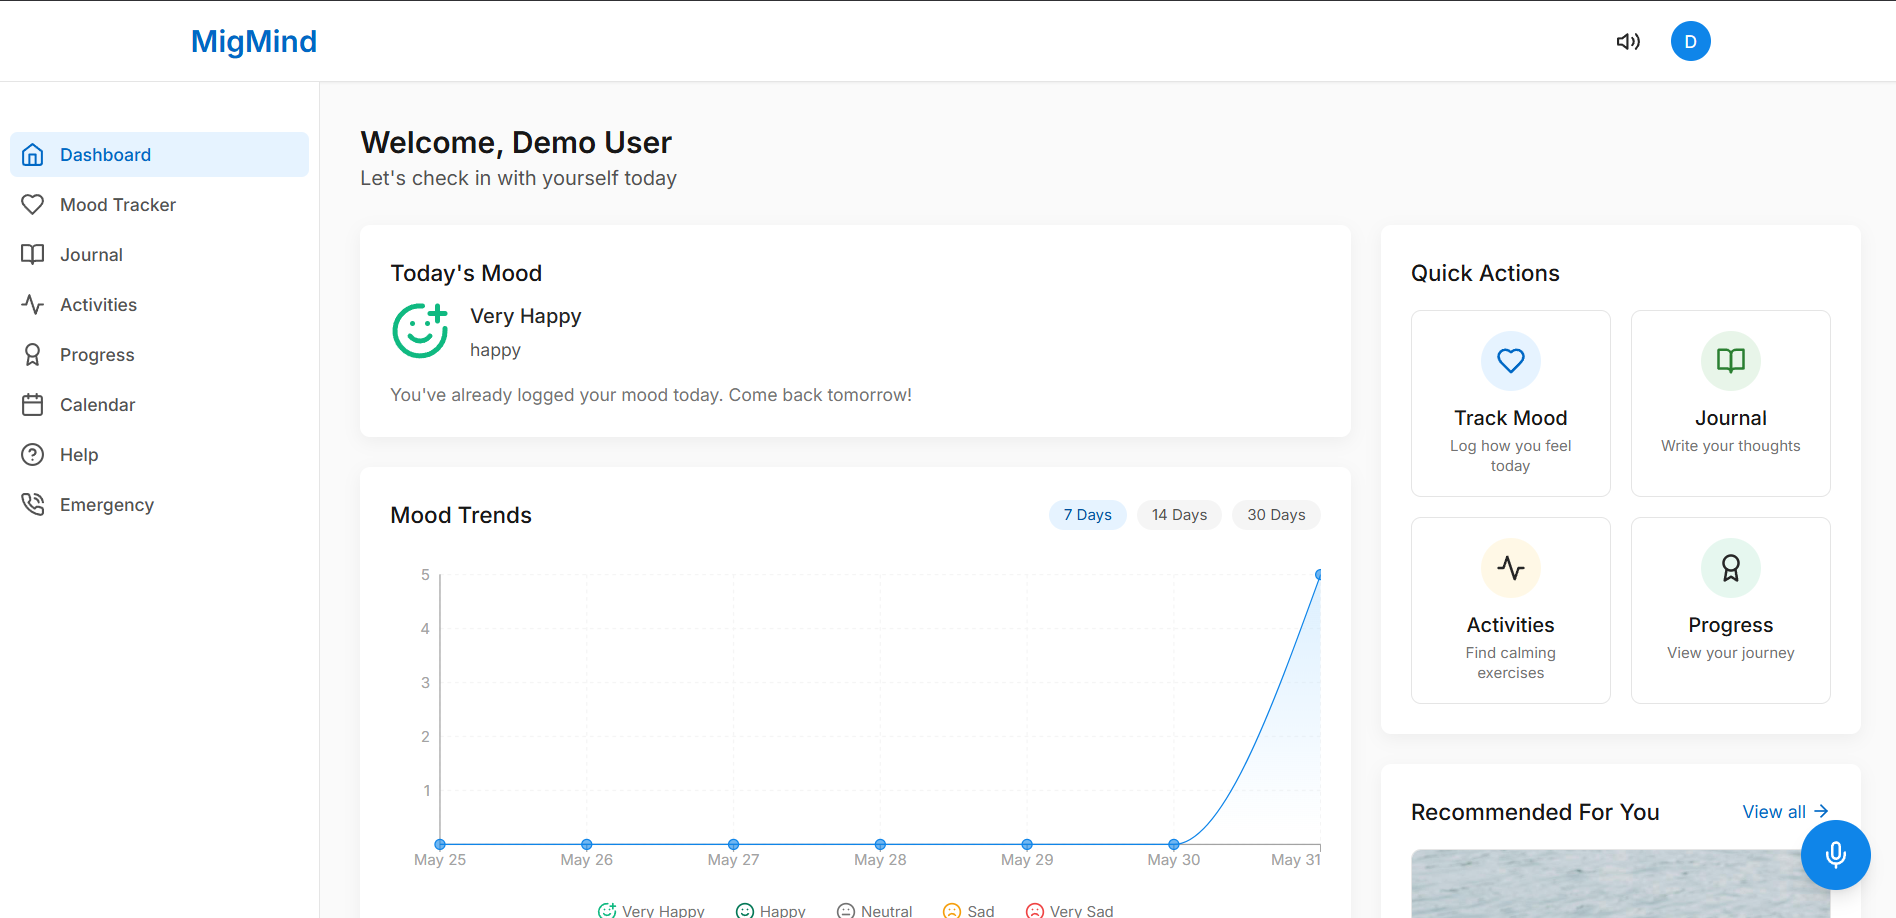Select the 7 Days trend range
The height and width of the screenshot is (918, 1896).
pyautogui.click(x=1088, y=515)
